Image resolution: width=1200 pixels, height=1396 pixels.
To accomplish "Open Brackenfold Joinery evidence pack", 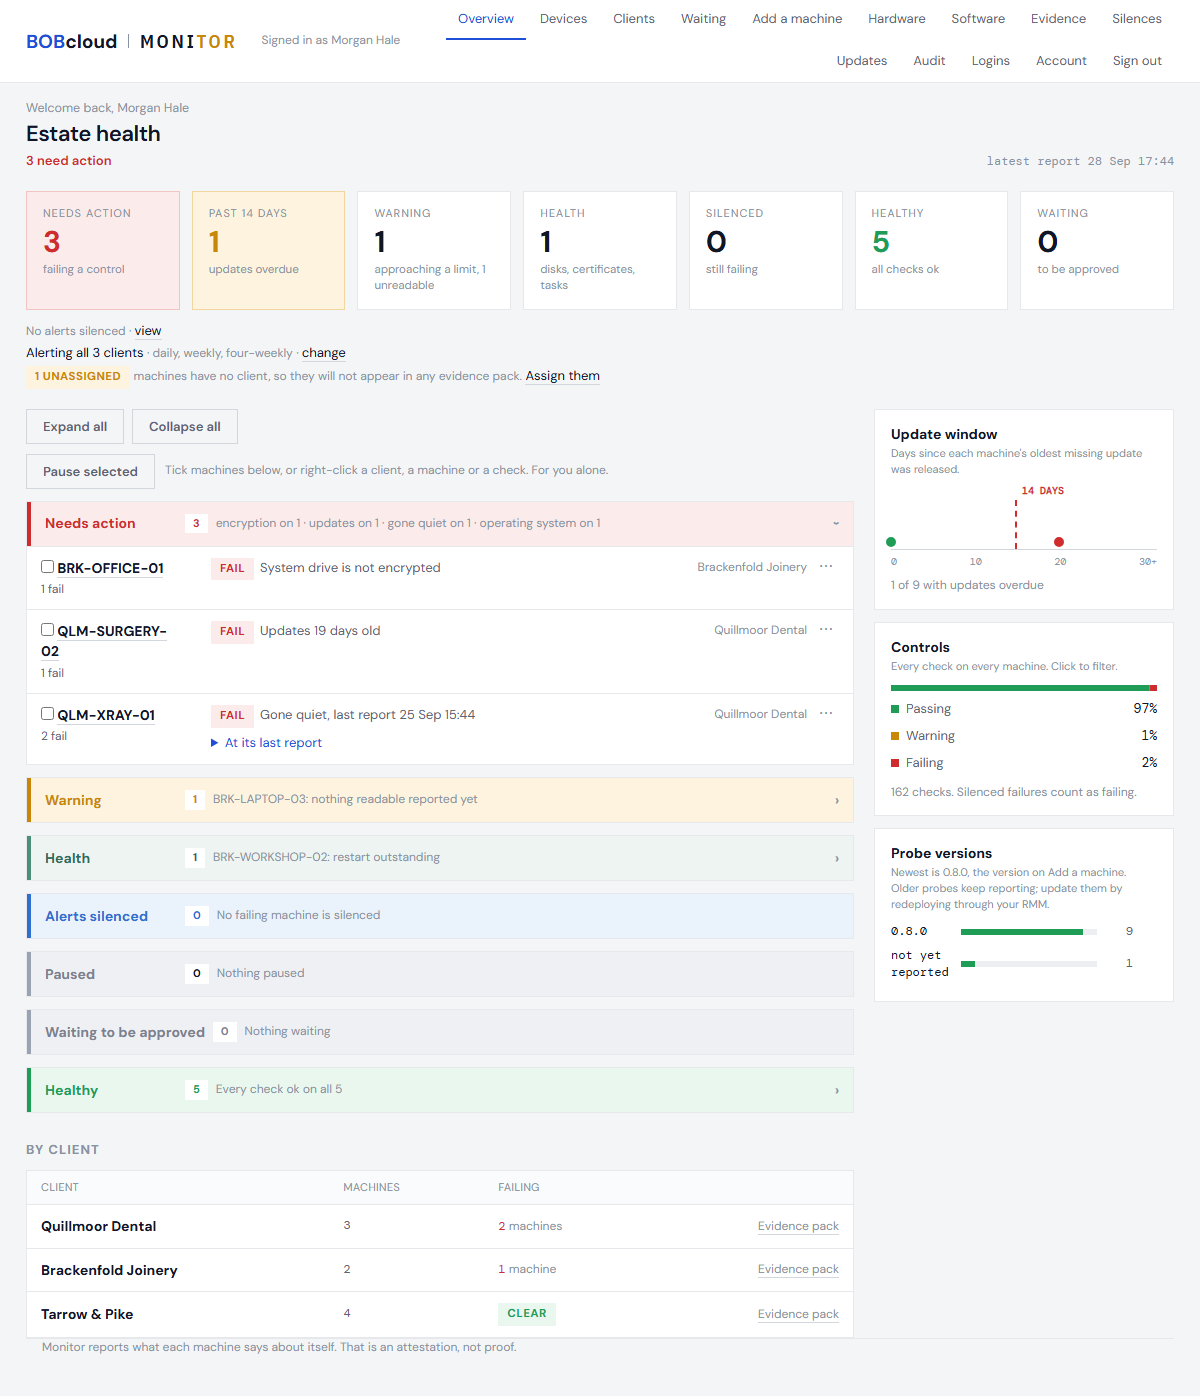I will click(798, 1269).
